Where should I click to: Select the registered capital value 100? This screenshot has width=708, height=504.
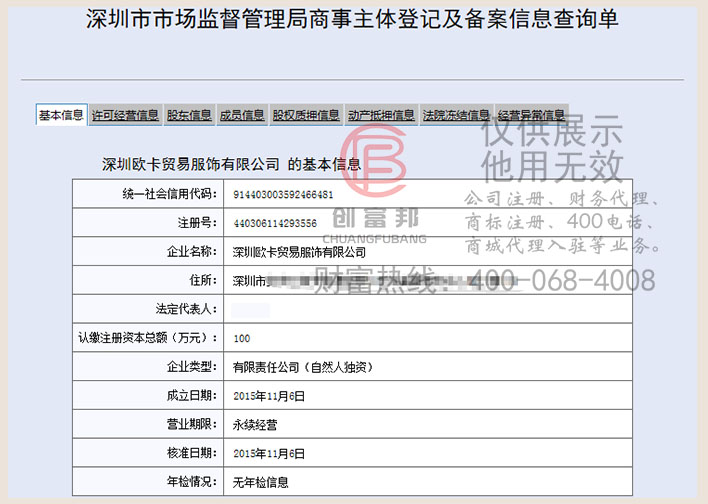[x=242, y=338]
